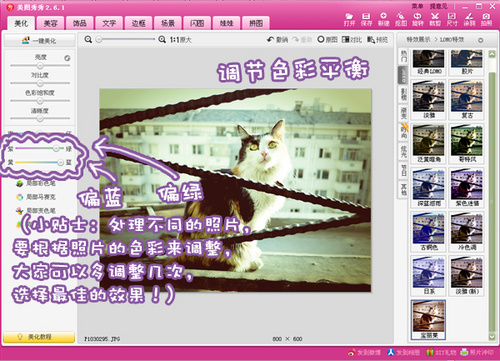This screenshot has height=361, width=500.
Task: Collapse the 特效展示 panel arrow
Action: click(x=480, y=40)
